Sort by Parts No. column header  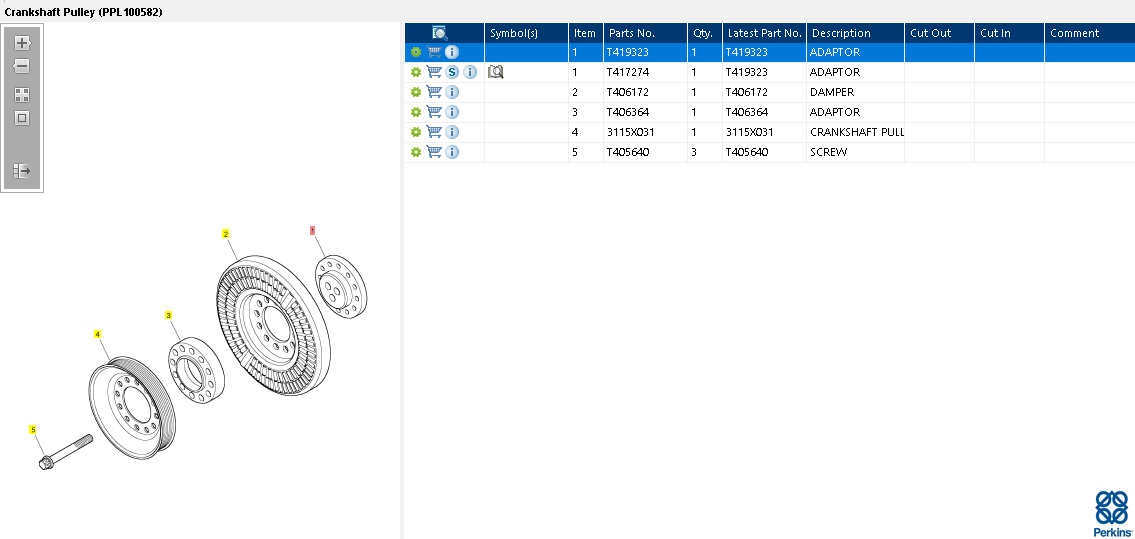[631, 33]
